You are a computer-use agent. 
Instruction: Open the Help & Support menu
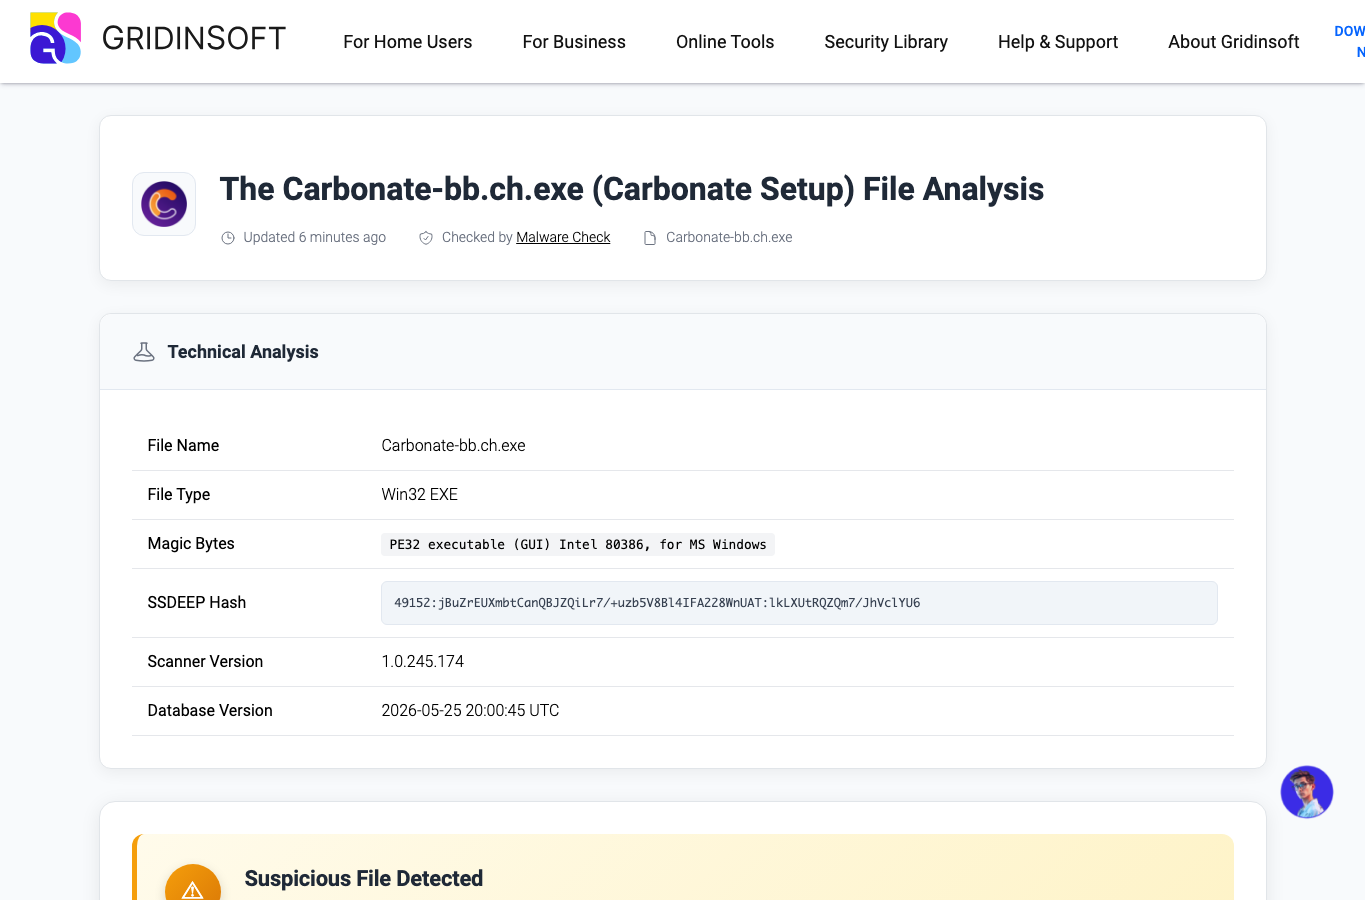pos(1058,42)
